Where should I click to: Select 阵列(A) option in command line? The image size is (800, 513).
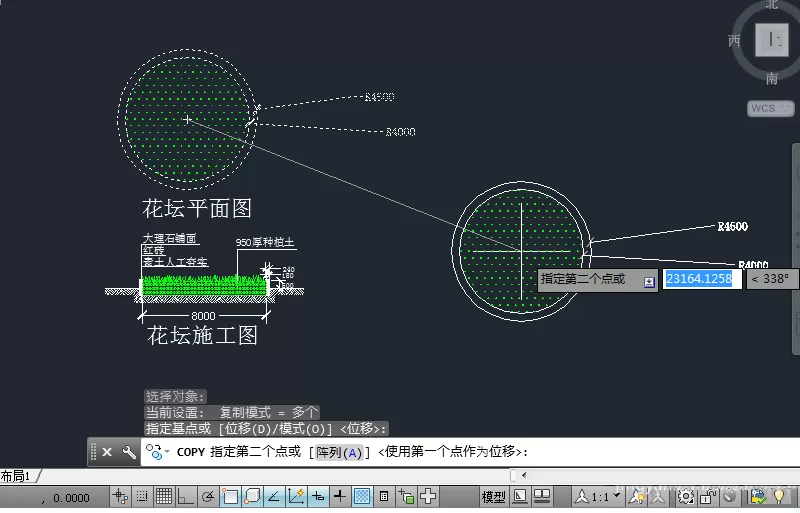pos(339,452)
